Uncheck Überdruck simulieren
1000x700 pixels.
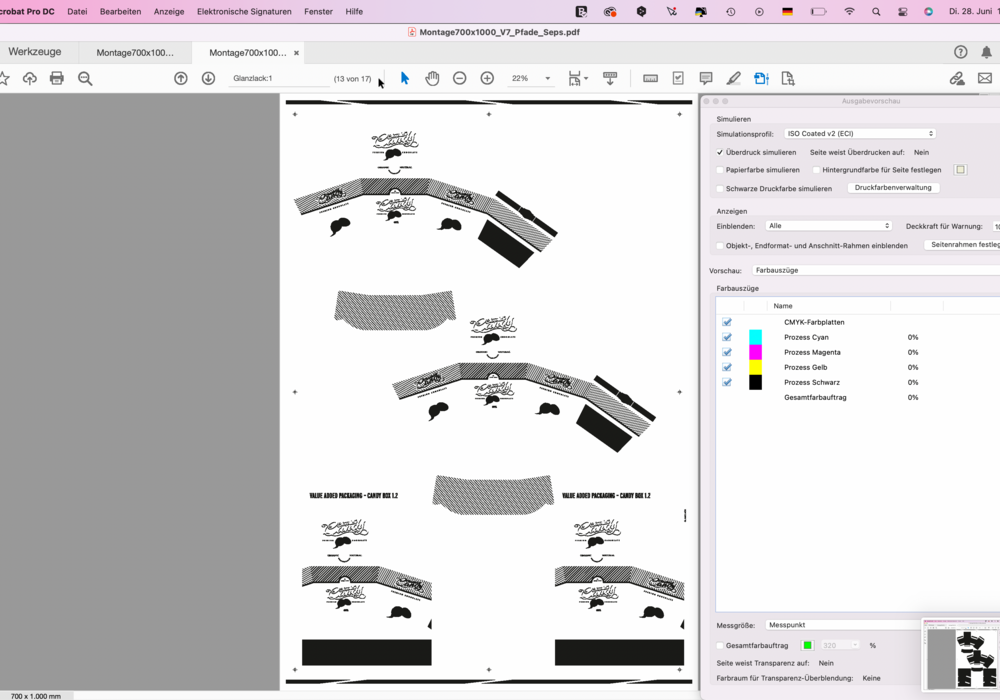pyautogui.click(x=720, y=152)
